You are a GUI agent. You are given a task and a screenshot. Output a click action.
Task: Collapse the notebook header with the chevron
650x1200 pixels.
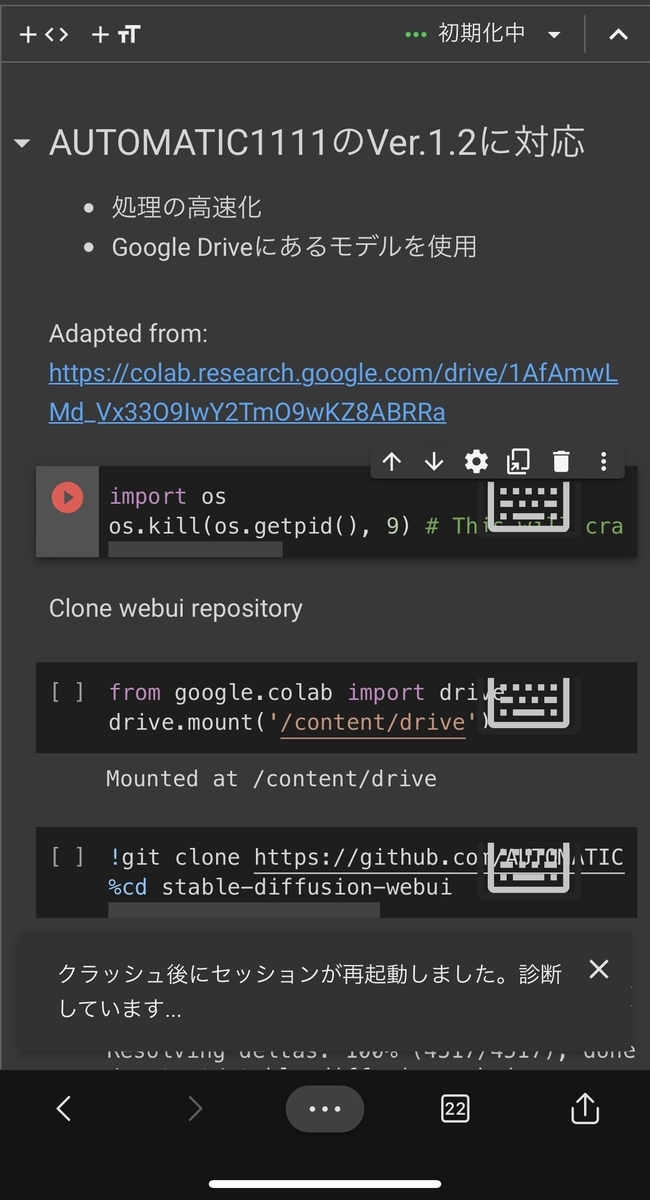coord(618,33)
